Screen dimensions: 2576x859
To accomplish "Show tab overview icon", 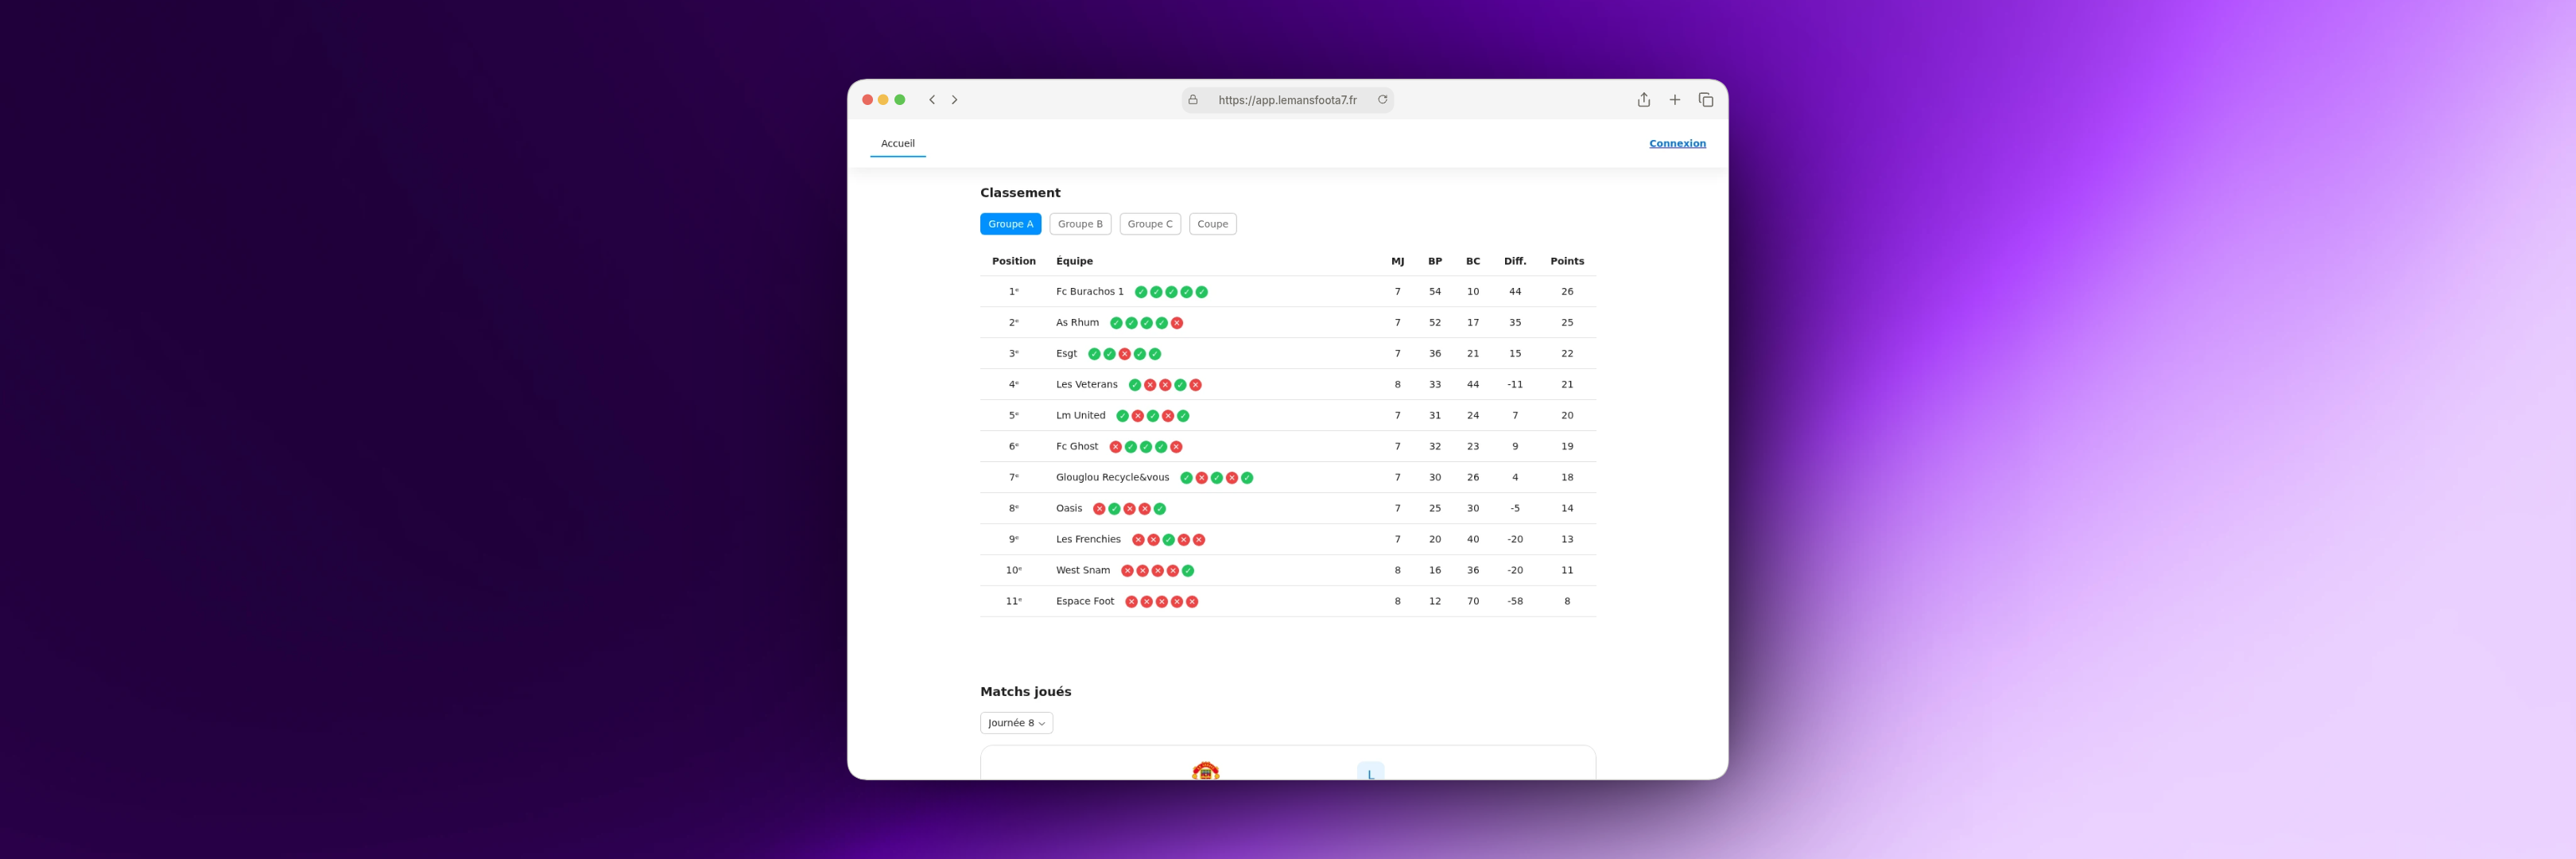I will 1705,100.
